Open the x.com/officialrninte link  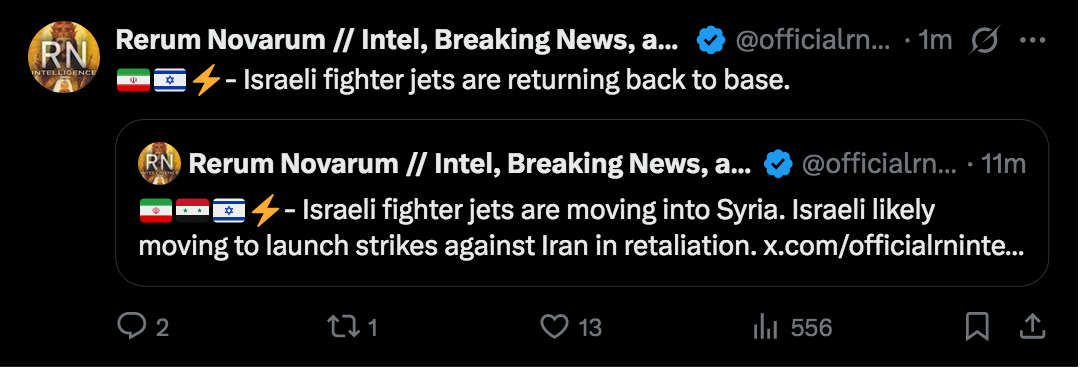click(894, 246)
